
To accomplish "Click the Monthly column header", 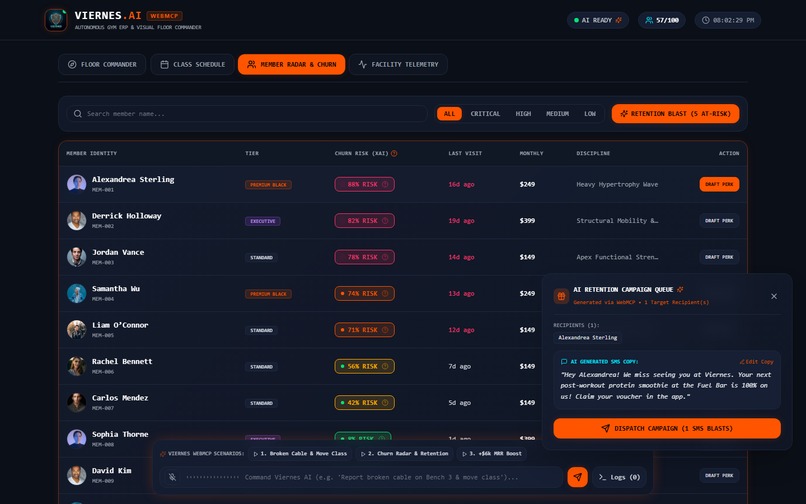I will click(x=531, y=153).
